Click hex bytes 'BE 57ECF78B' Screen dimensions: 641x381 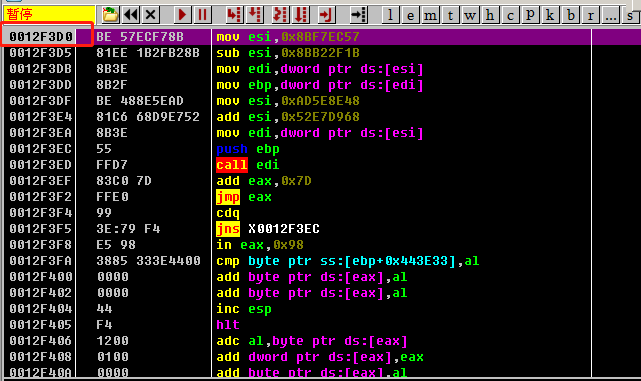140,37
